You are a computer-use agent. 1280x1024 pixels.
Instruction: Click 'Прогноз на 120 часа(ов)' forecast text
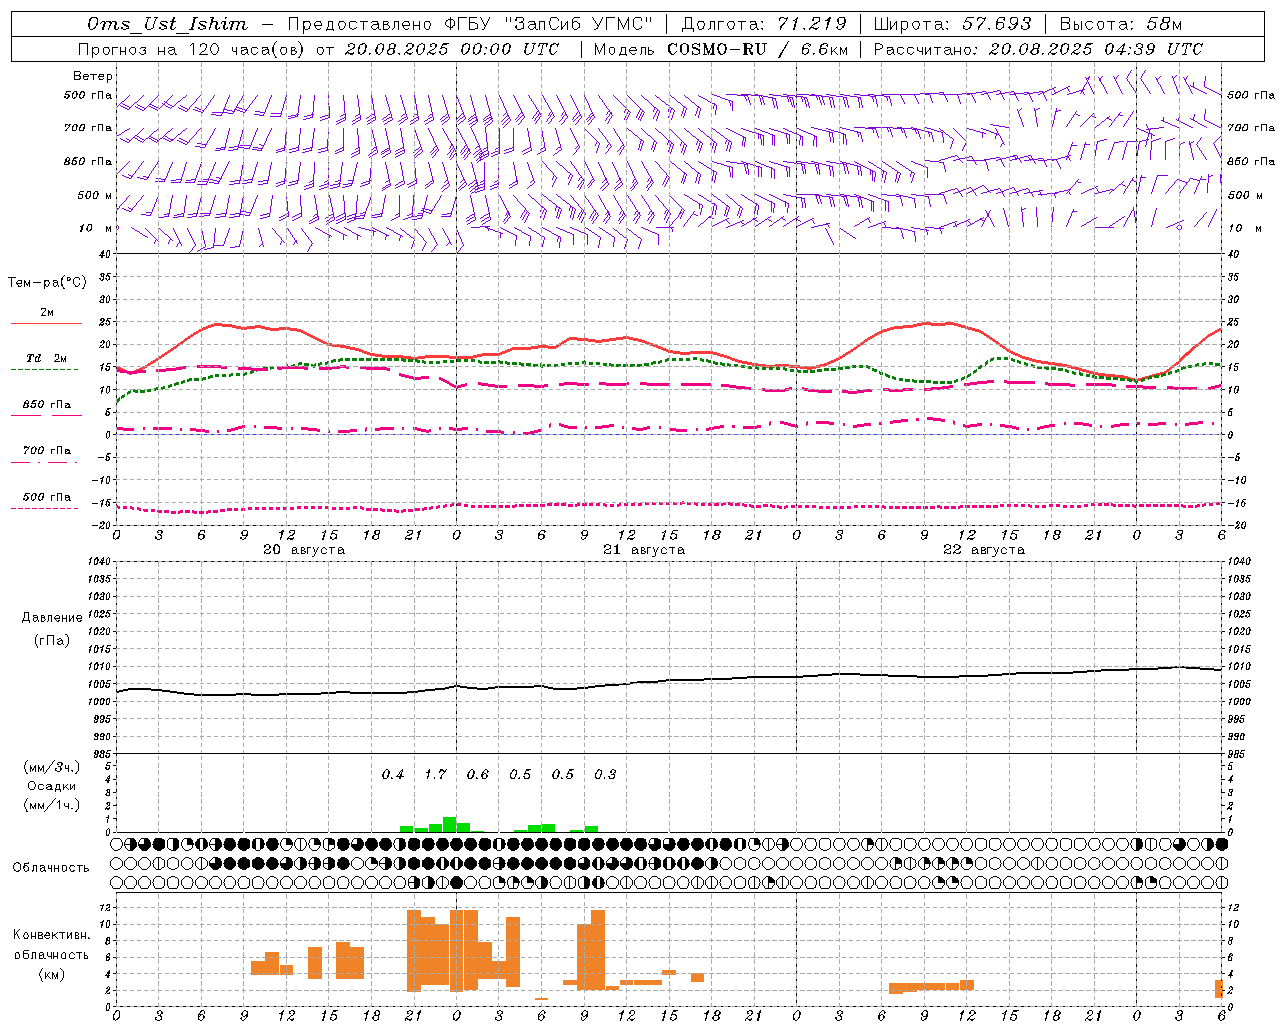pos(192,49)
